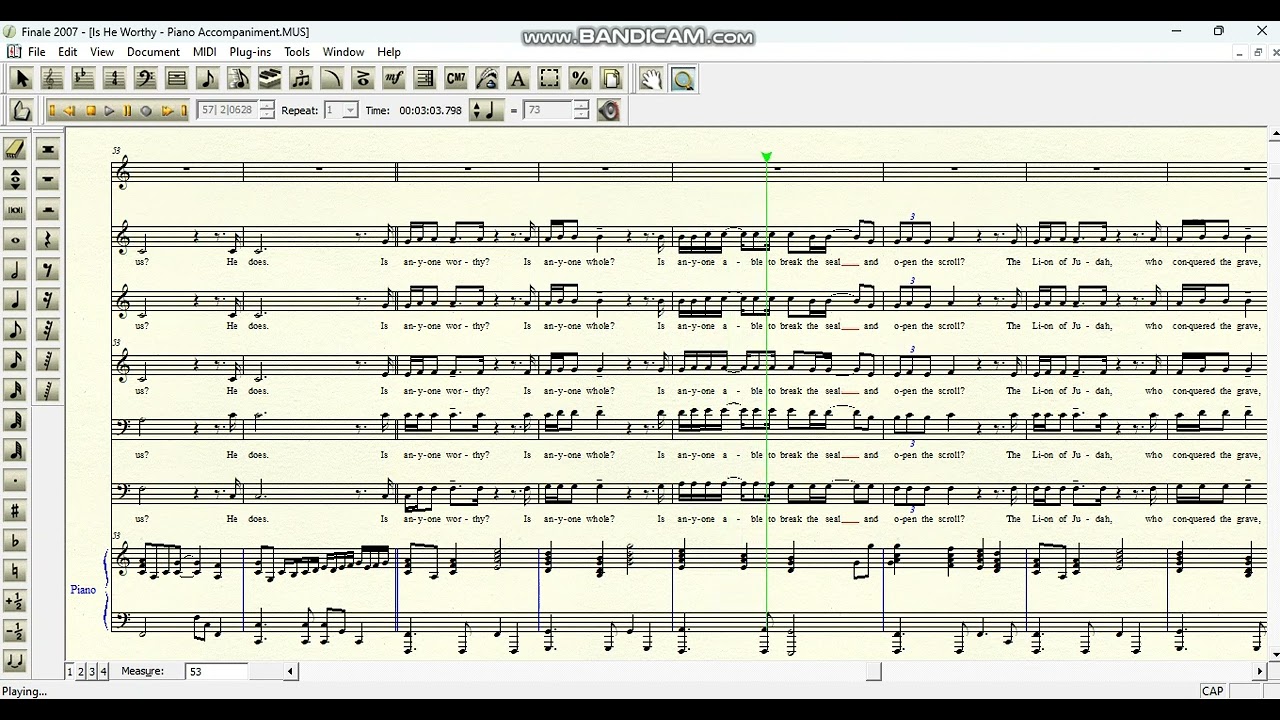
Task: Choose the Time Signature tool
Action: point(114,79)
